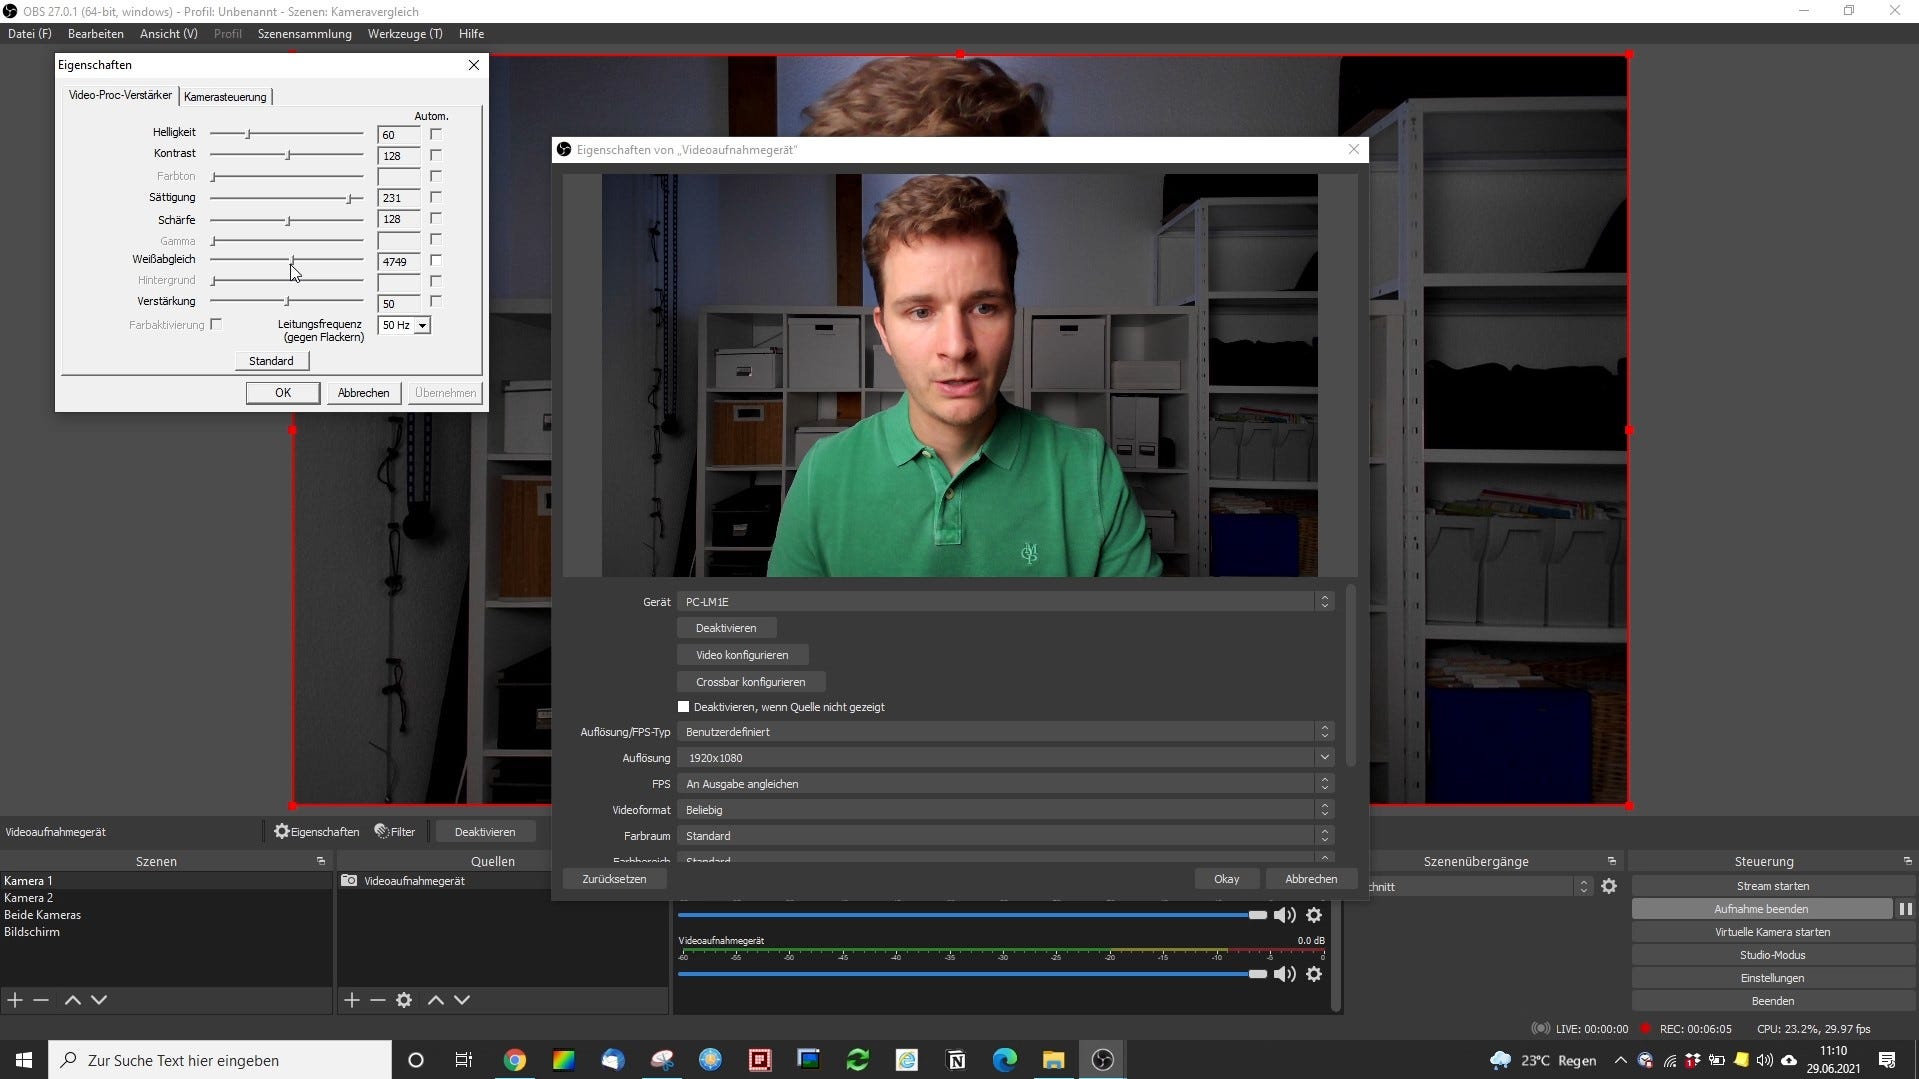Add a new scene with plus icon
Screen dimensions: 1919x1079
click(x=15, y=1000)
